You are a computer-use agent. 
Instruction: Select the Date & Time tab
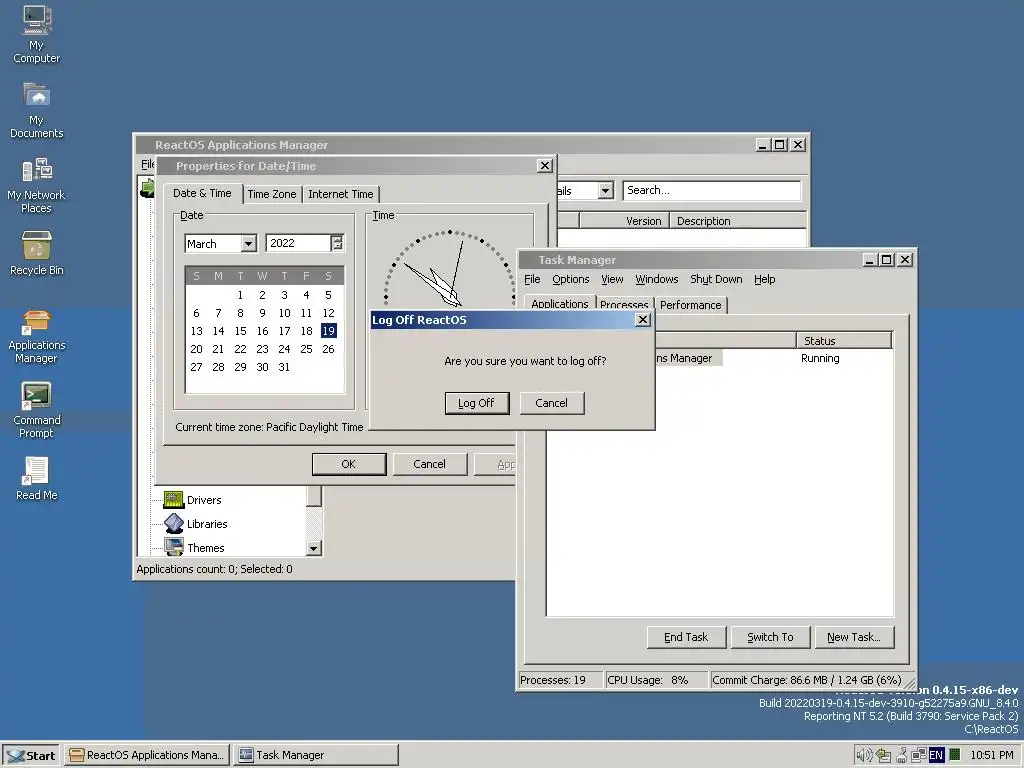click(202, 193)
